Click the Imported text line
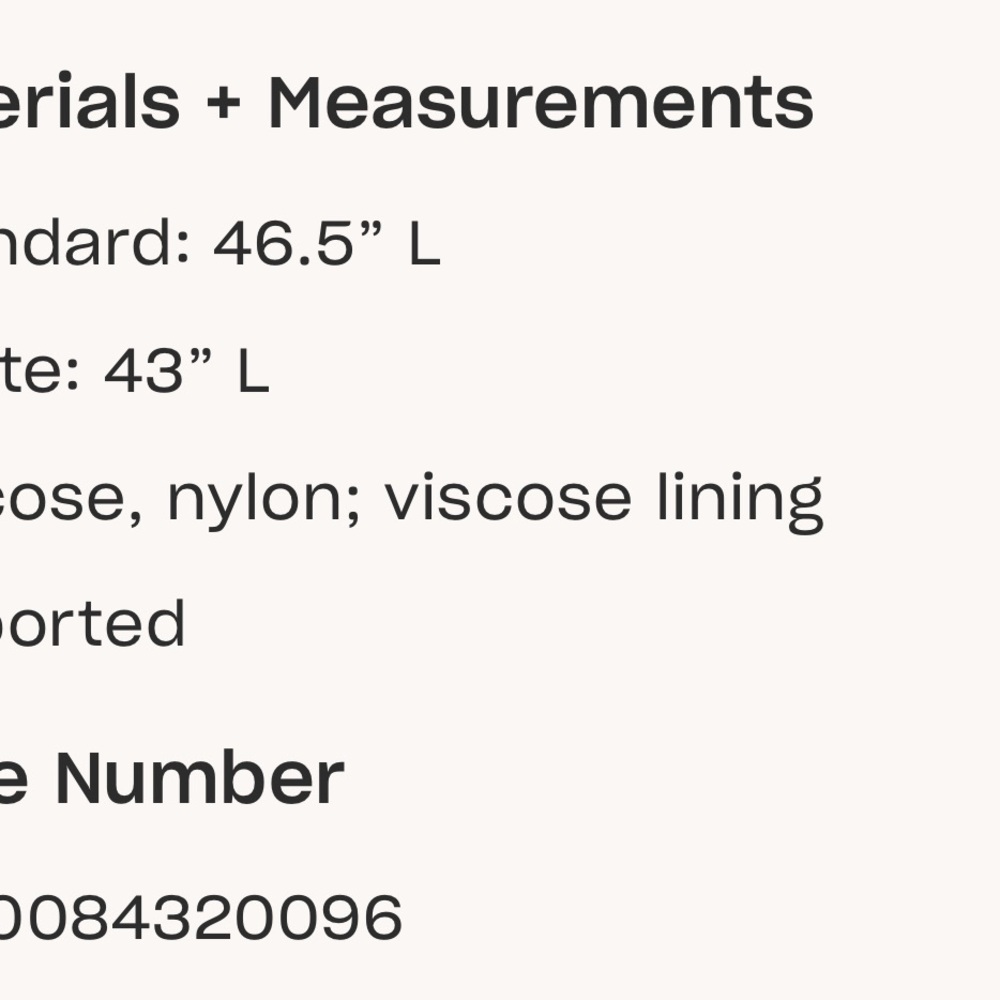 (x=92, y=624)
